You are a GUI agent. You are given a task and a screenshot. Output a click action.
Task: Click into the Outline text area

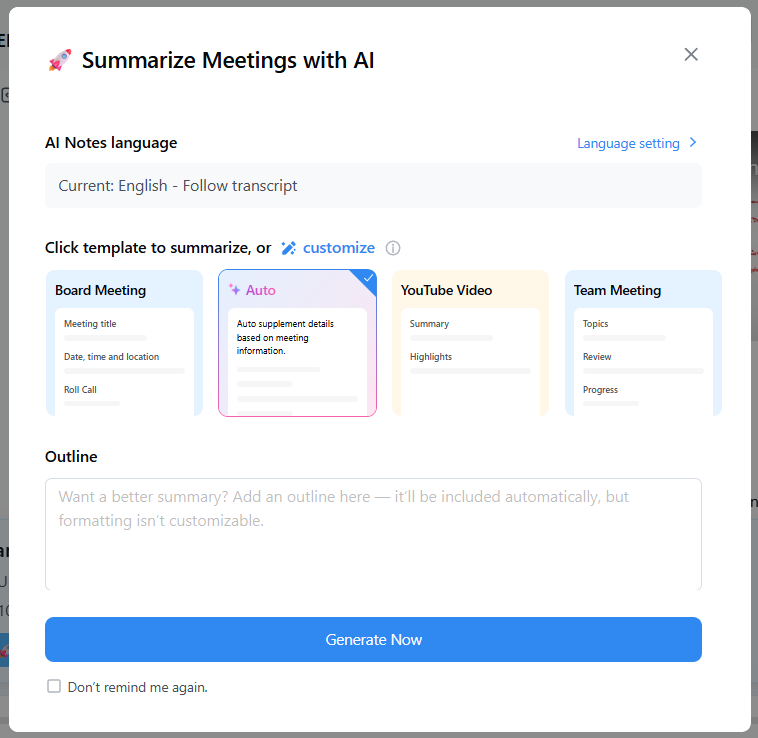tap(373, 534)
